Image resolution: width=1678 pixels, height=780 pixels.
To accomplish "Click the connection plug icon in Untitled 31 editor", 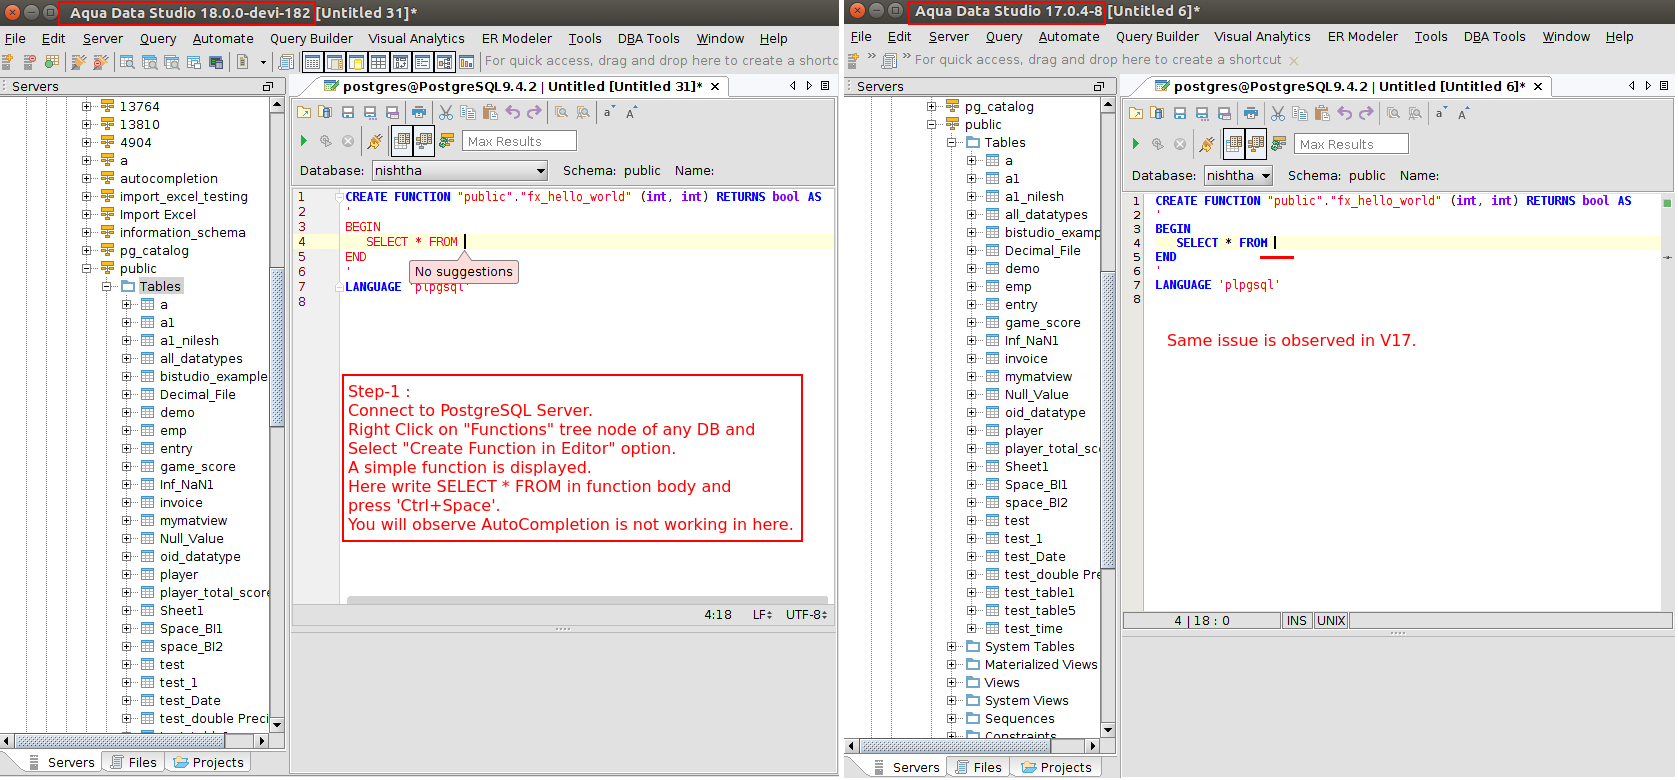I will click(375, 141).
